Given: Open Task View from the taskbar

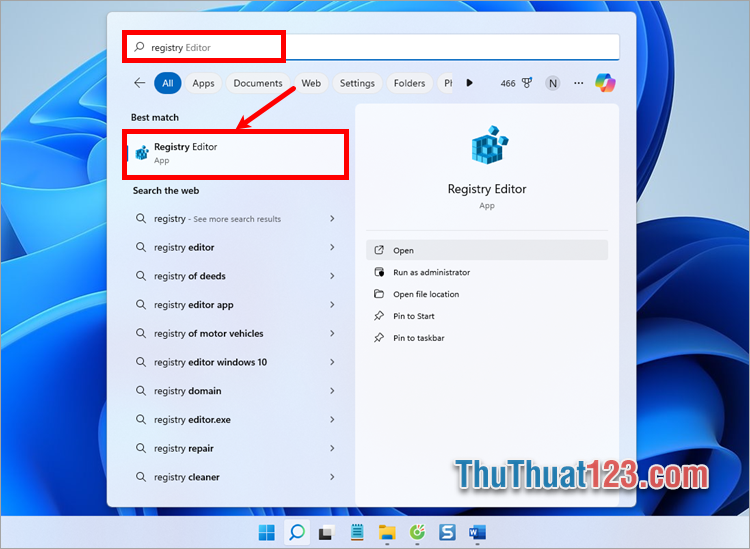Looking at the screenshot, I should click(327, 532).
